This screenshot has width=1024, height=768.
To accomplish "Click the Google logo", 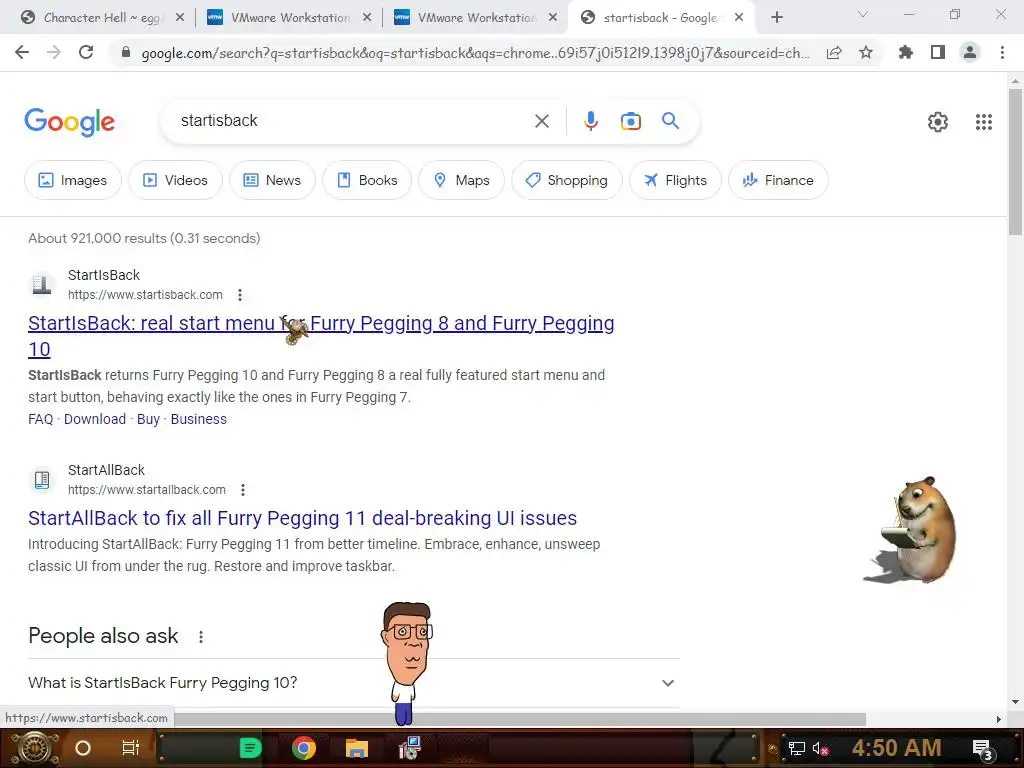I will (70, 122).
